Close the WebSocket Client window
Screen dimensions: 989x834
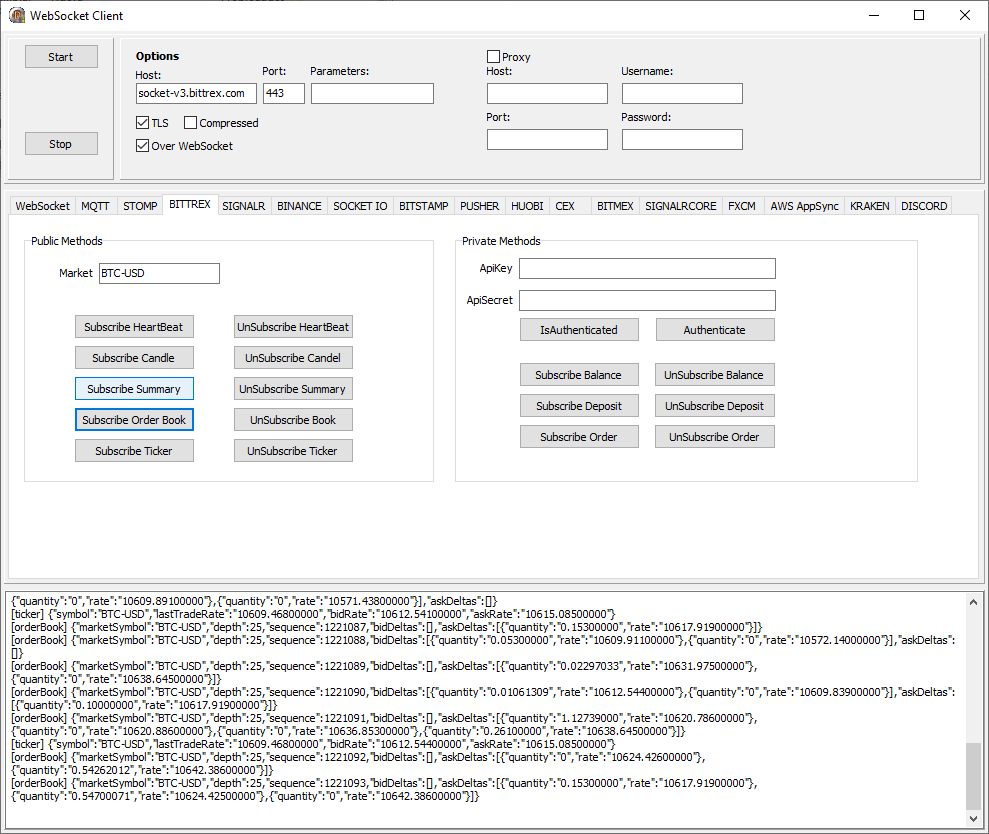coord(964,15)
